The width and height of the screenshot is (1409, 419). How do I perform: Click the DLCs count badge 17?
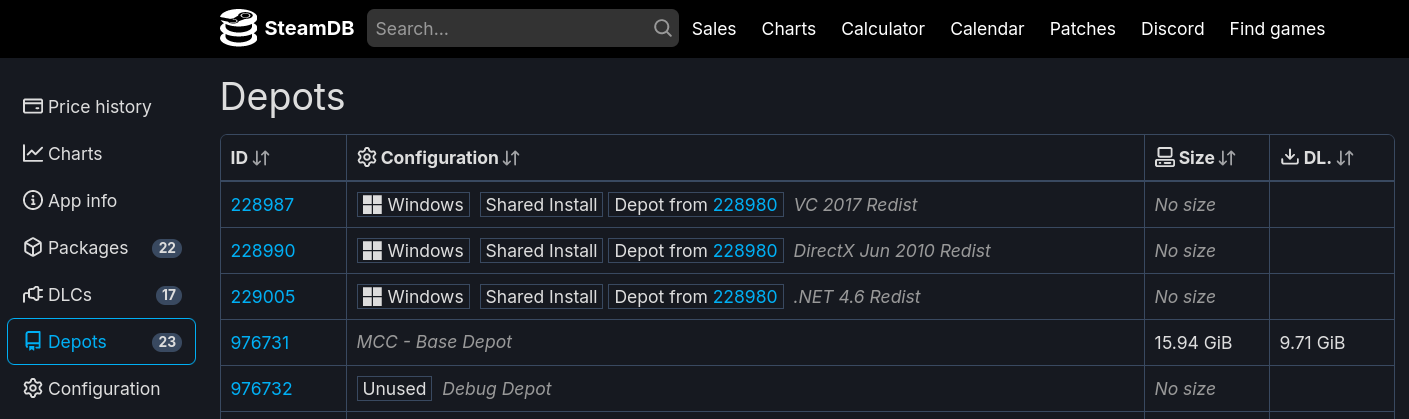tap(169, 294)
